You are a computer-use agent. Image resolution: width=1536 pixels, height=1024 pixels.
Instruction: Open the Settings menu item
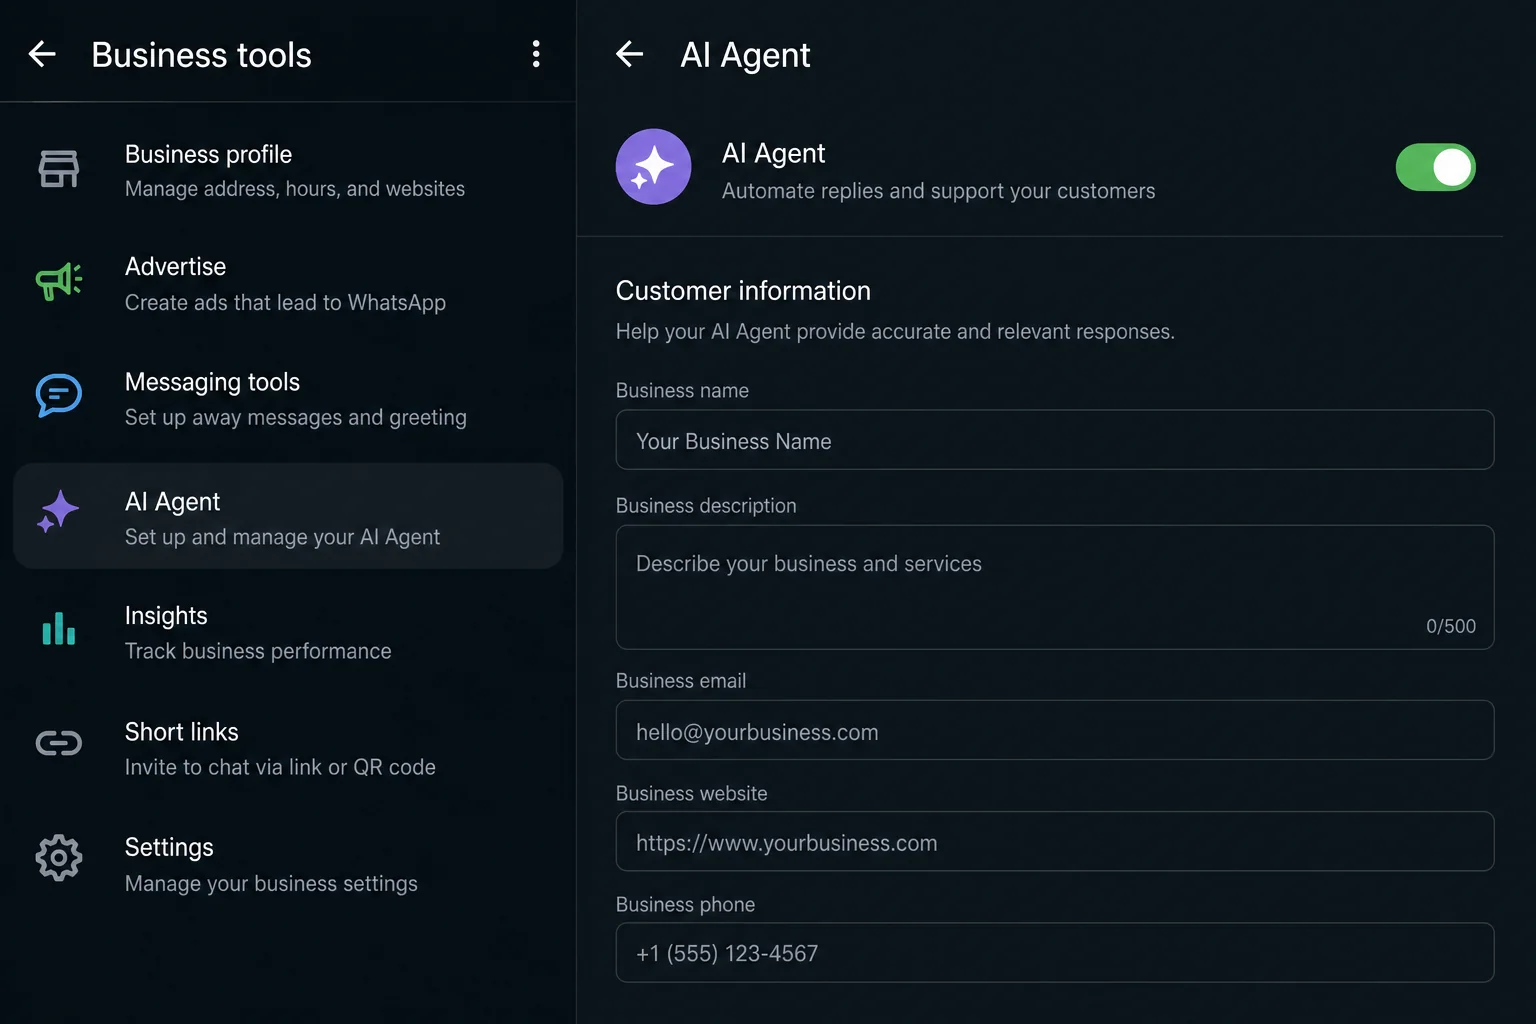click(x=288, y=864)
